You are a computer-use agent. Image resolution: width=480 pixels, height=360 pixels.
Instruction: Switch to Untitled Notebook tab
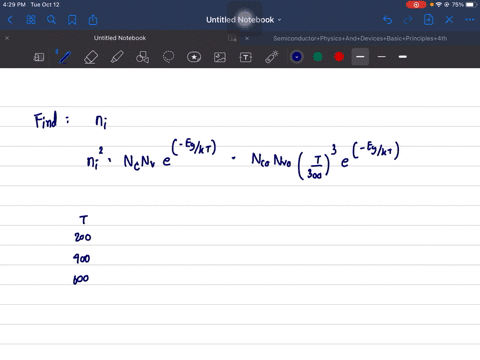coord(120,38)
